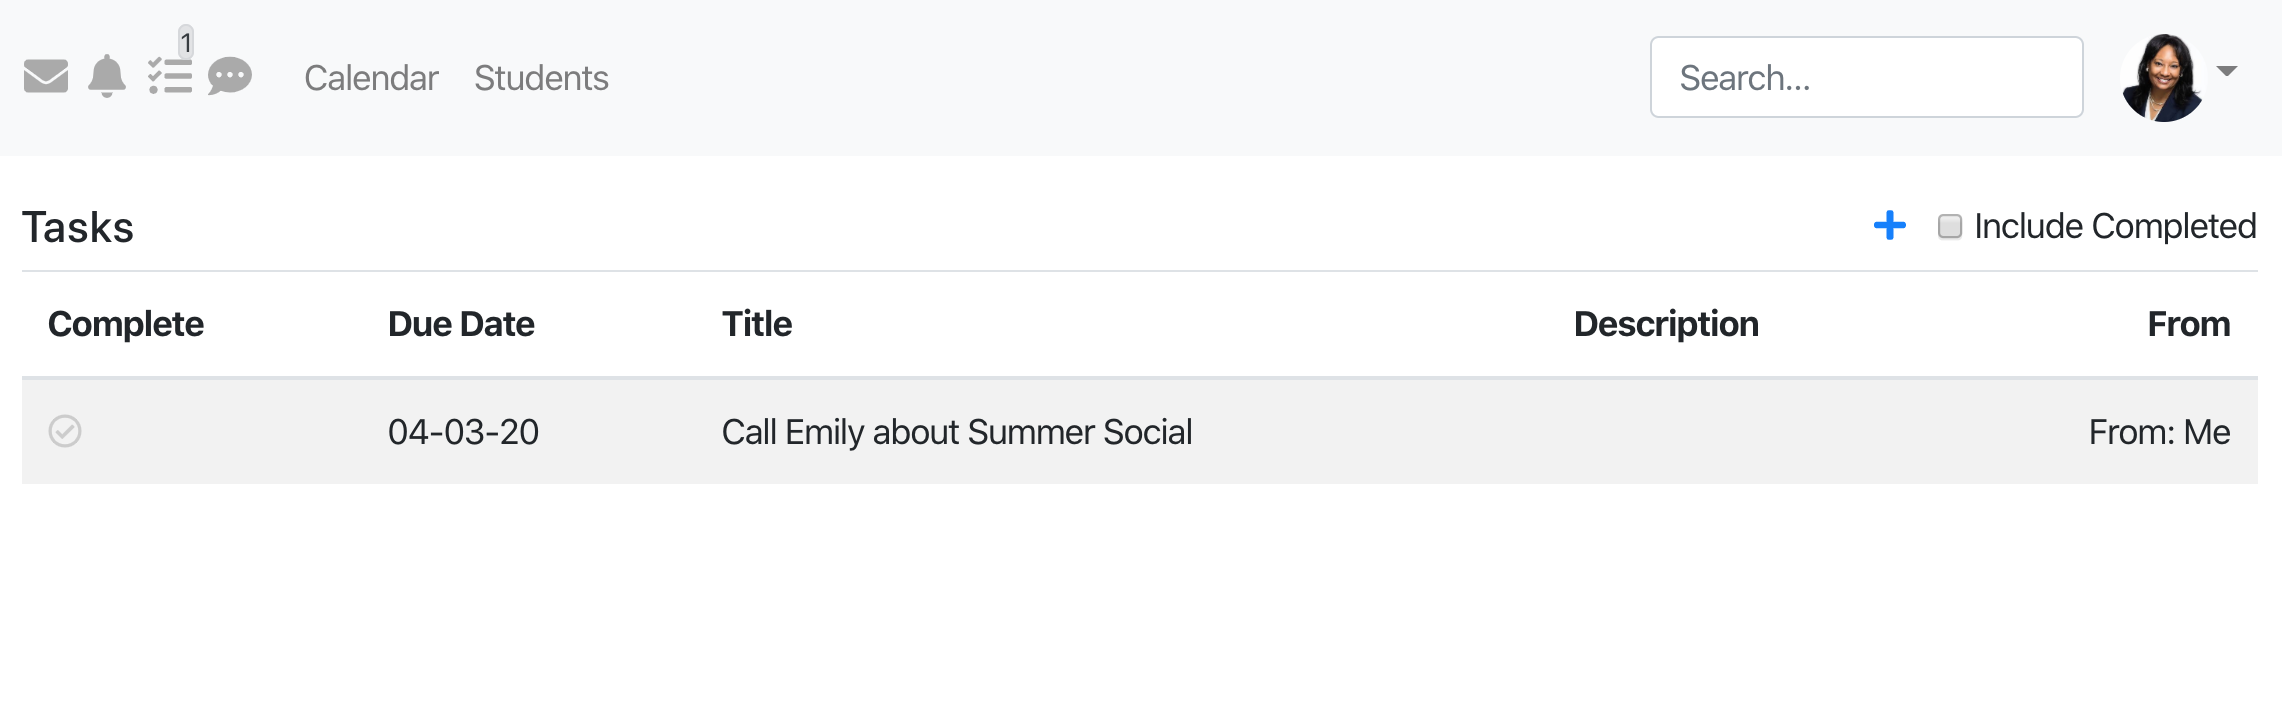Image resolution: width=2282 pixels, height=724 pixels.
Task: Click the notifications bell icon
Action: pos(107,77)
